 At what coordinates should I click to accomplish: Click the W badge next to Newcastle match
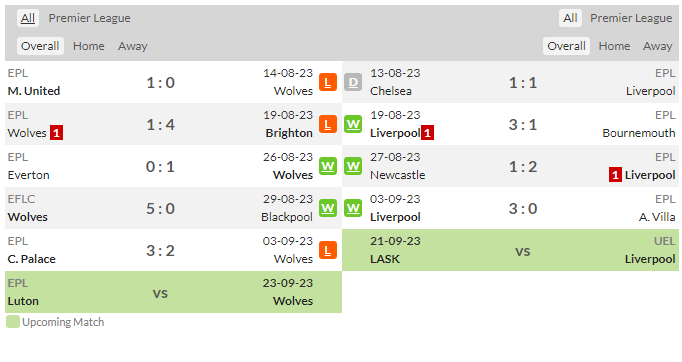tap(353, 166)
